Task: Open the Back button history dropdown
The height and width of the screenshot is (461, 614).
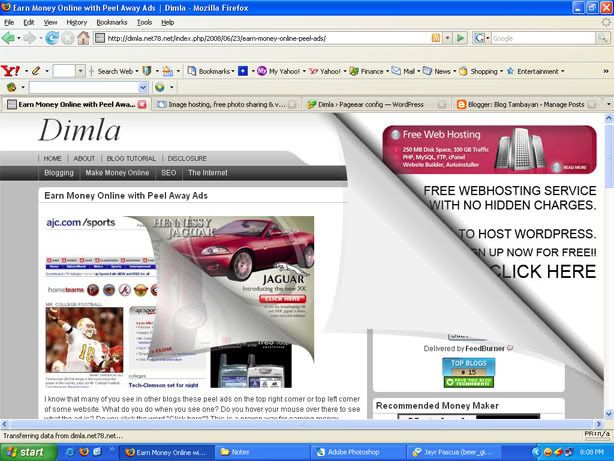Action: (18, 38)
